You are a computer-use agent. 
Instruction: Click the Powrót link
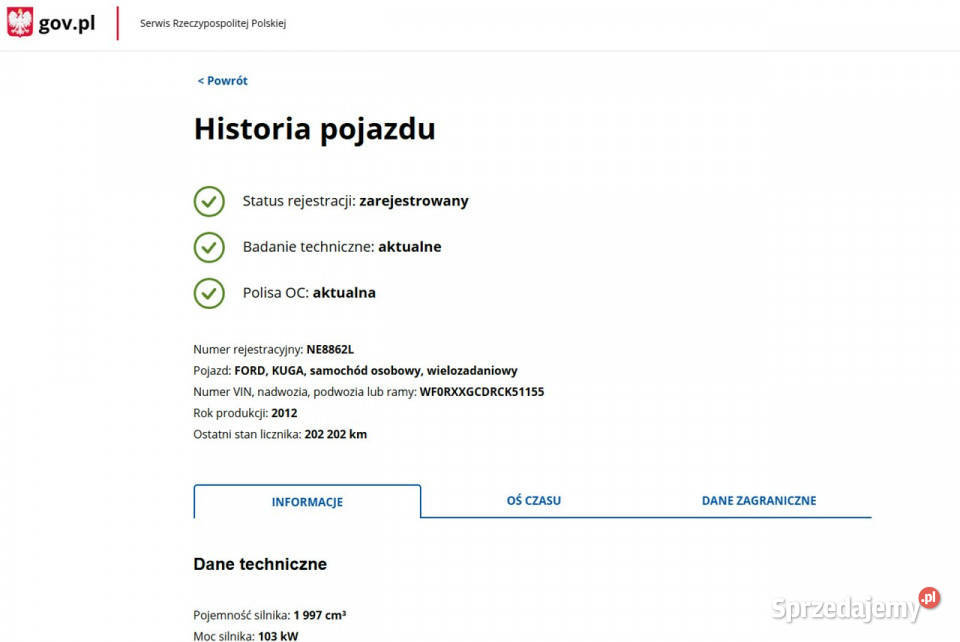pyautogui.click(x=226, y=80)
